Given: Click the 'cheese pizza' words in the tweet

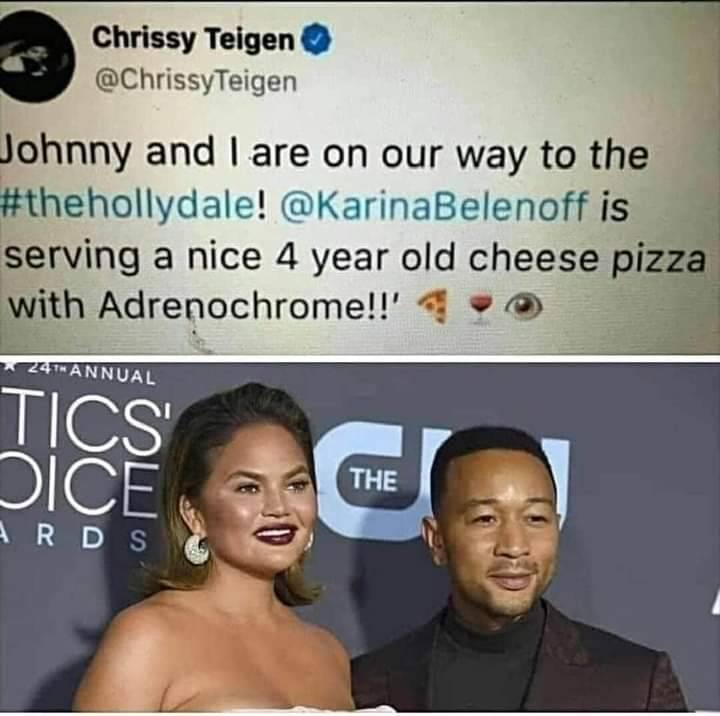Looking at the screenshot, I should [x=587, y=258].
